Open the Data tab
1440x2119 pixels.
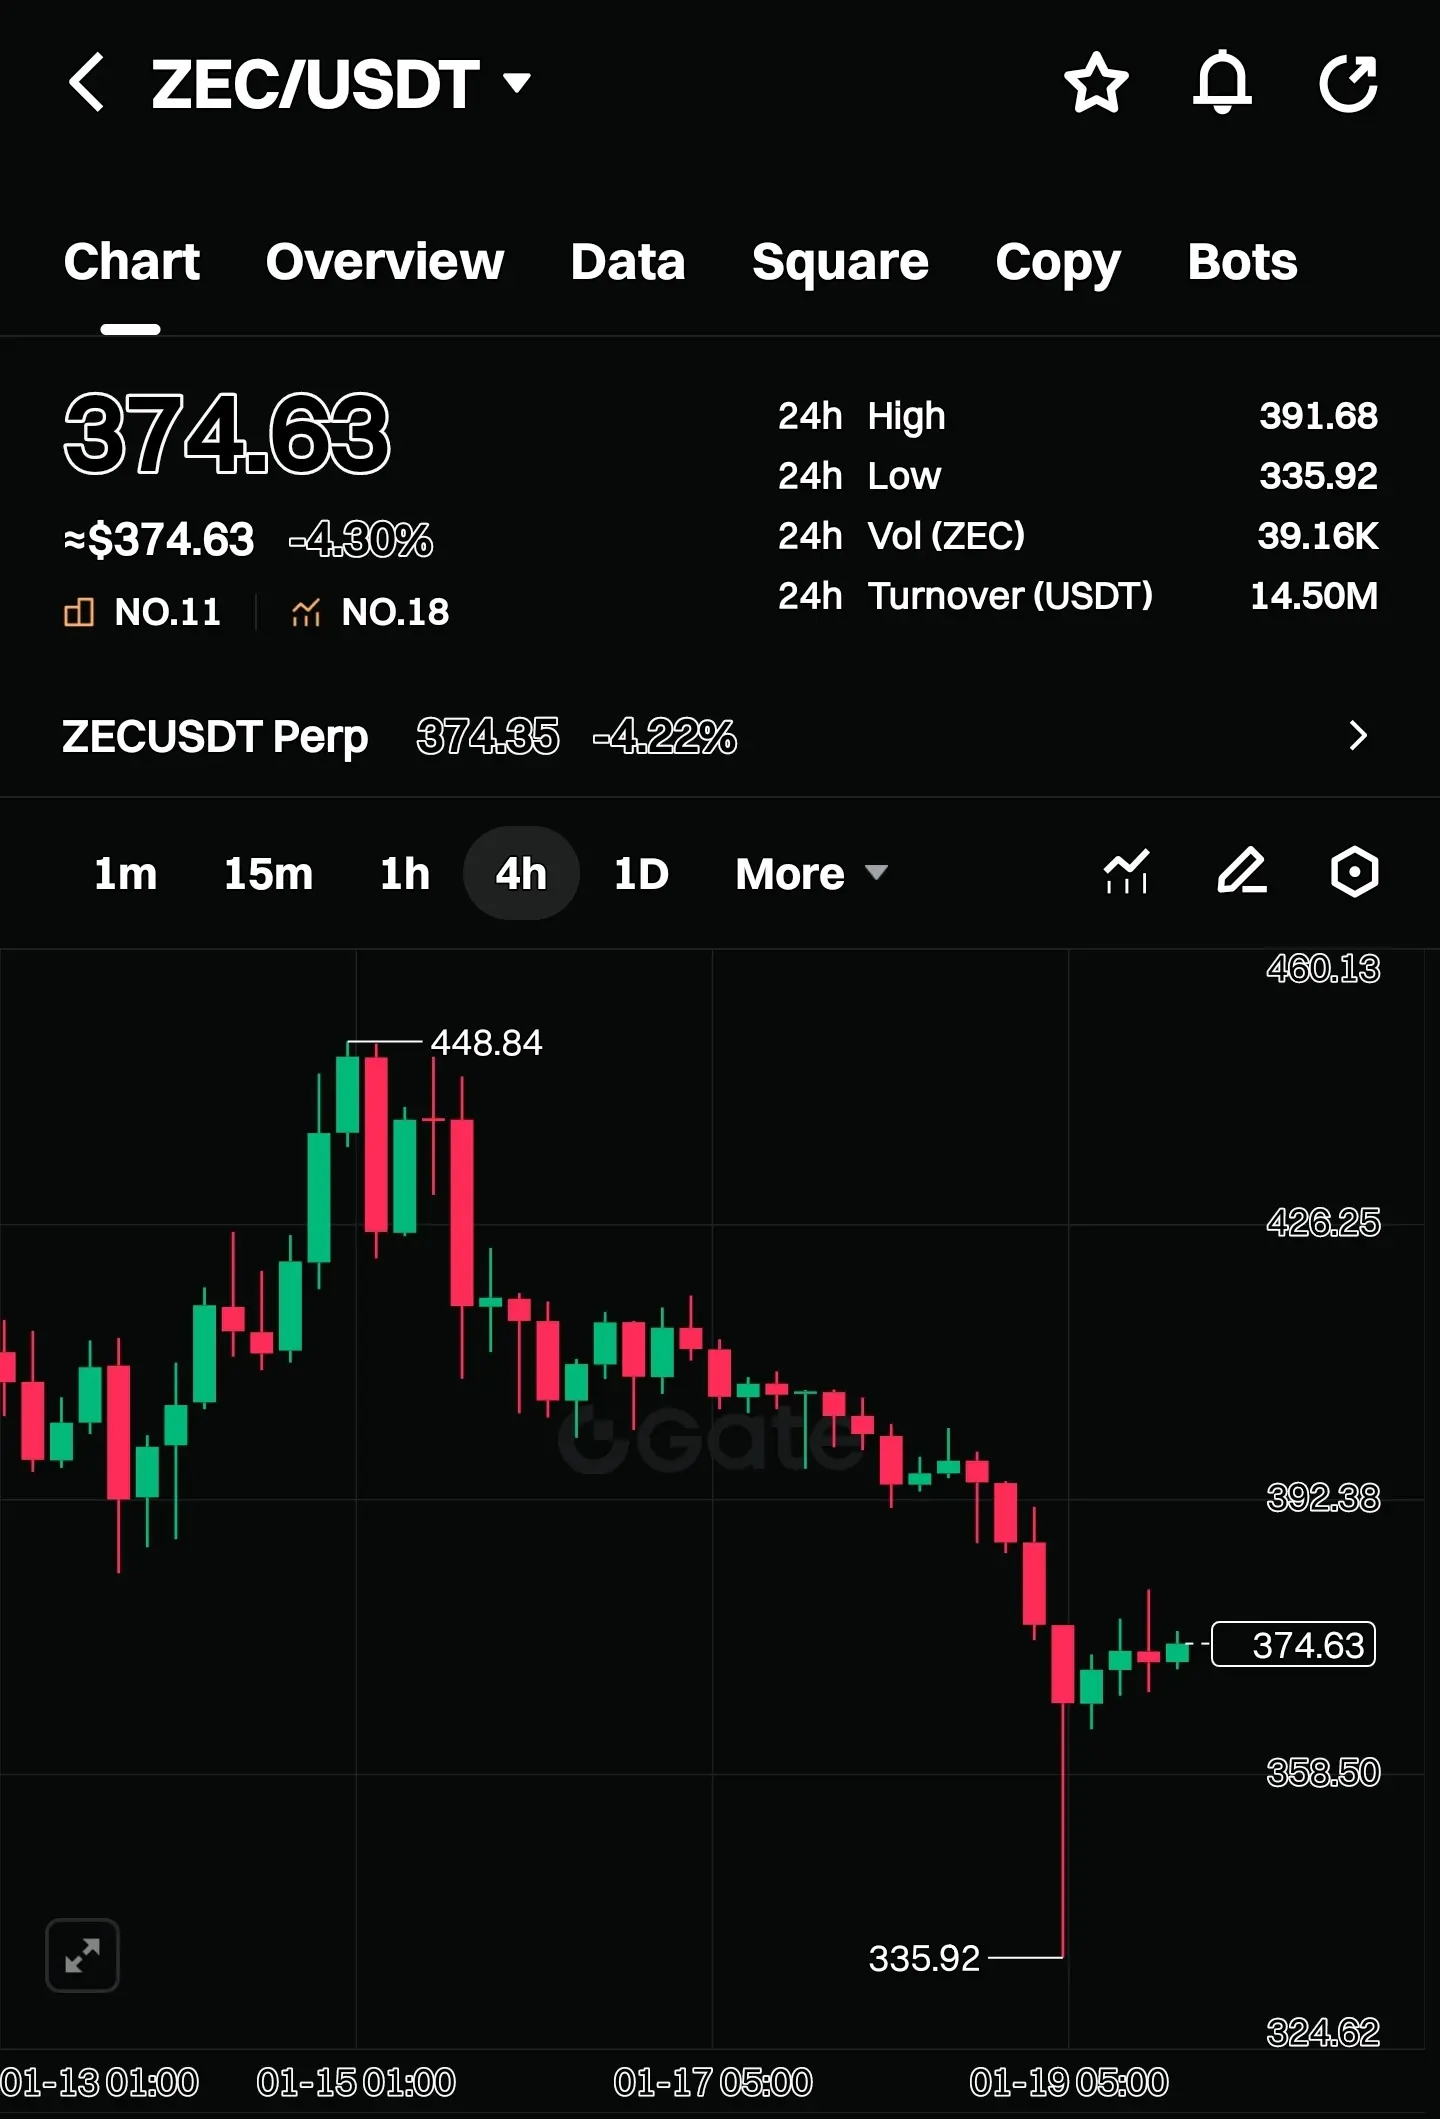628,262
